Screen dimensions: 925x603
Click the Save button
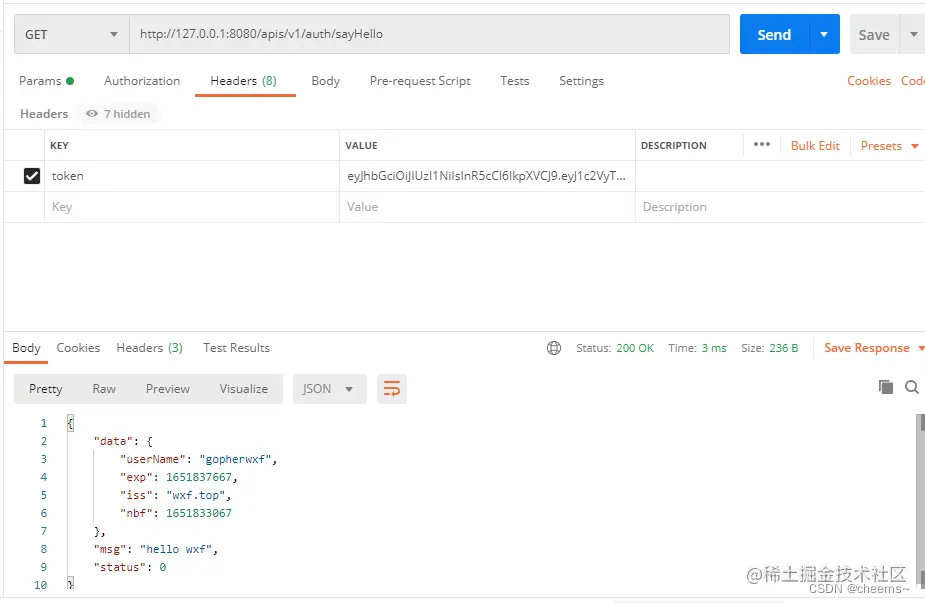[x=874, y=34]
